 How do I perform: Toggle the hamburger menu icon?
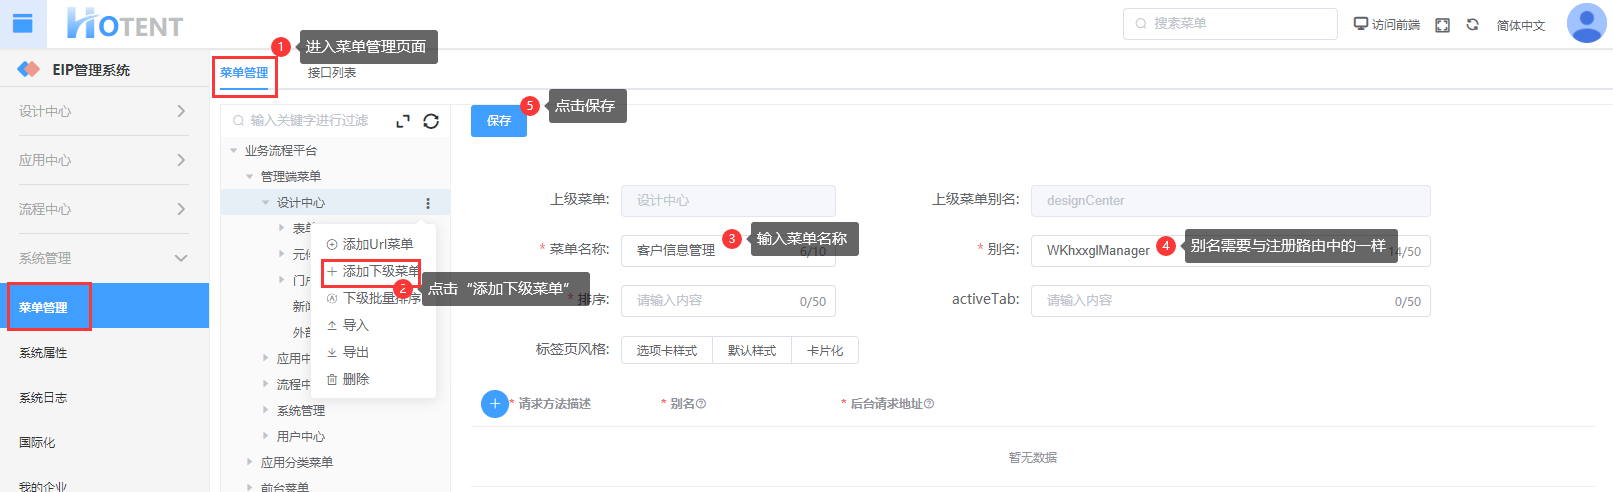tap(23, 24)
